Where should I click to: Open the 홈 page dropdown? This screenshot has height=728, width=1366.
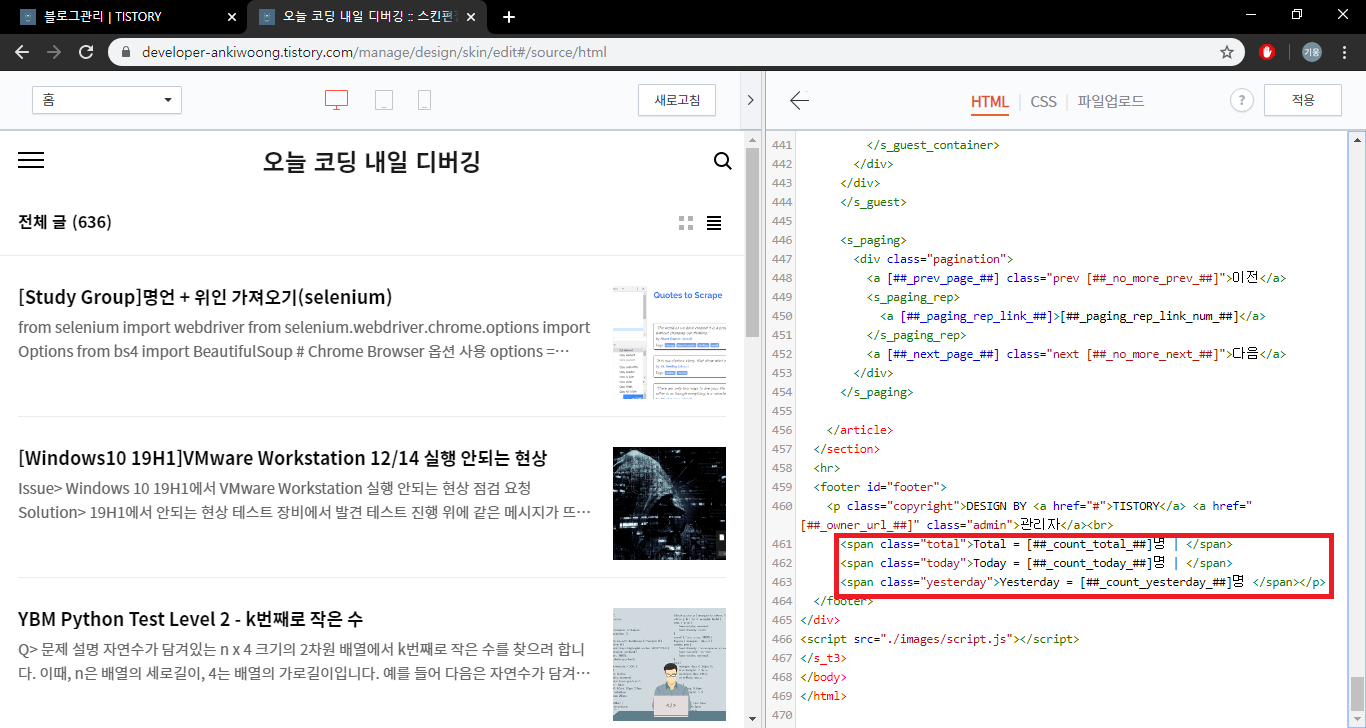pos(107,100)
